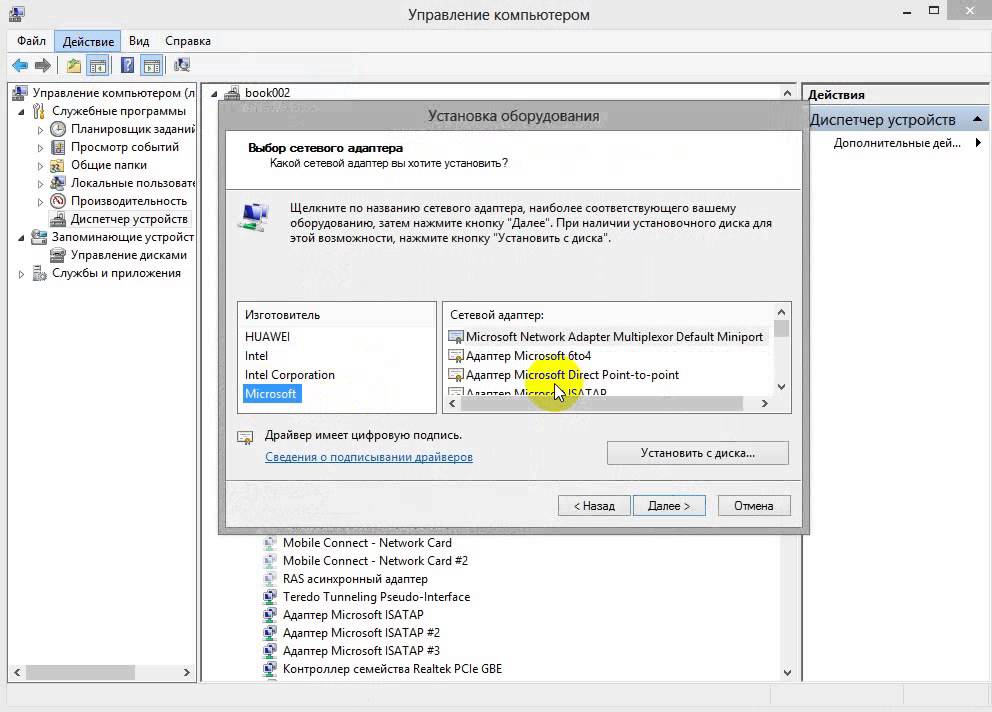Expand the Общие папки node
Image resolution: width=992 pixels, height=712 pixels.
40,166
